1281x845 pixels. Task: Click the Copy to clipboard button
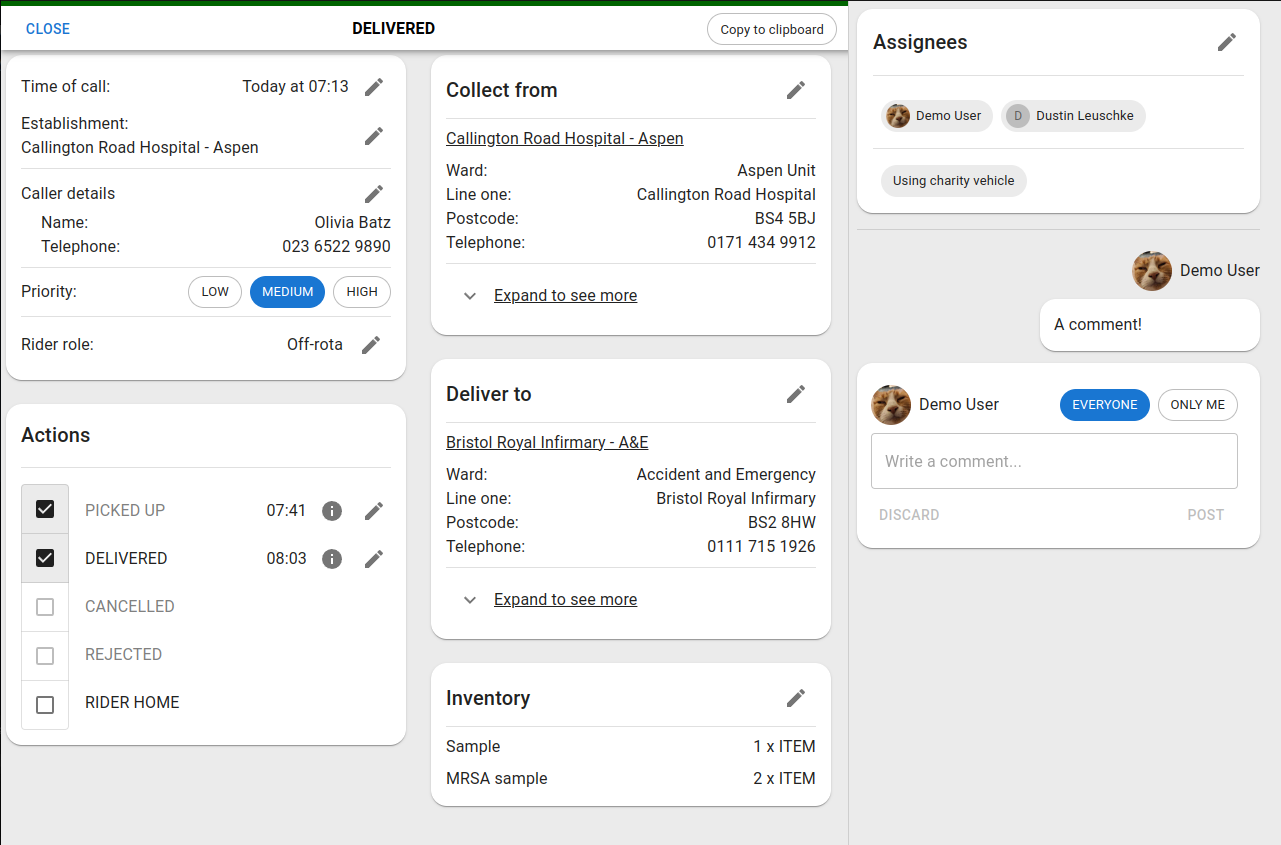tap(771, 29)
